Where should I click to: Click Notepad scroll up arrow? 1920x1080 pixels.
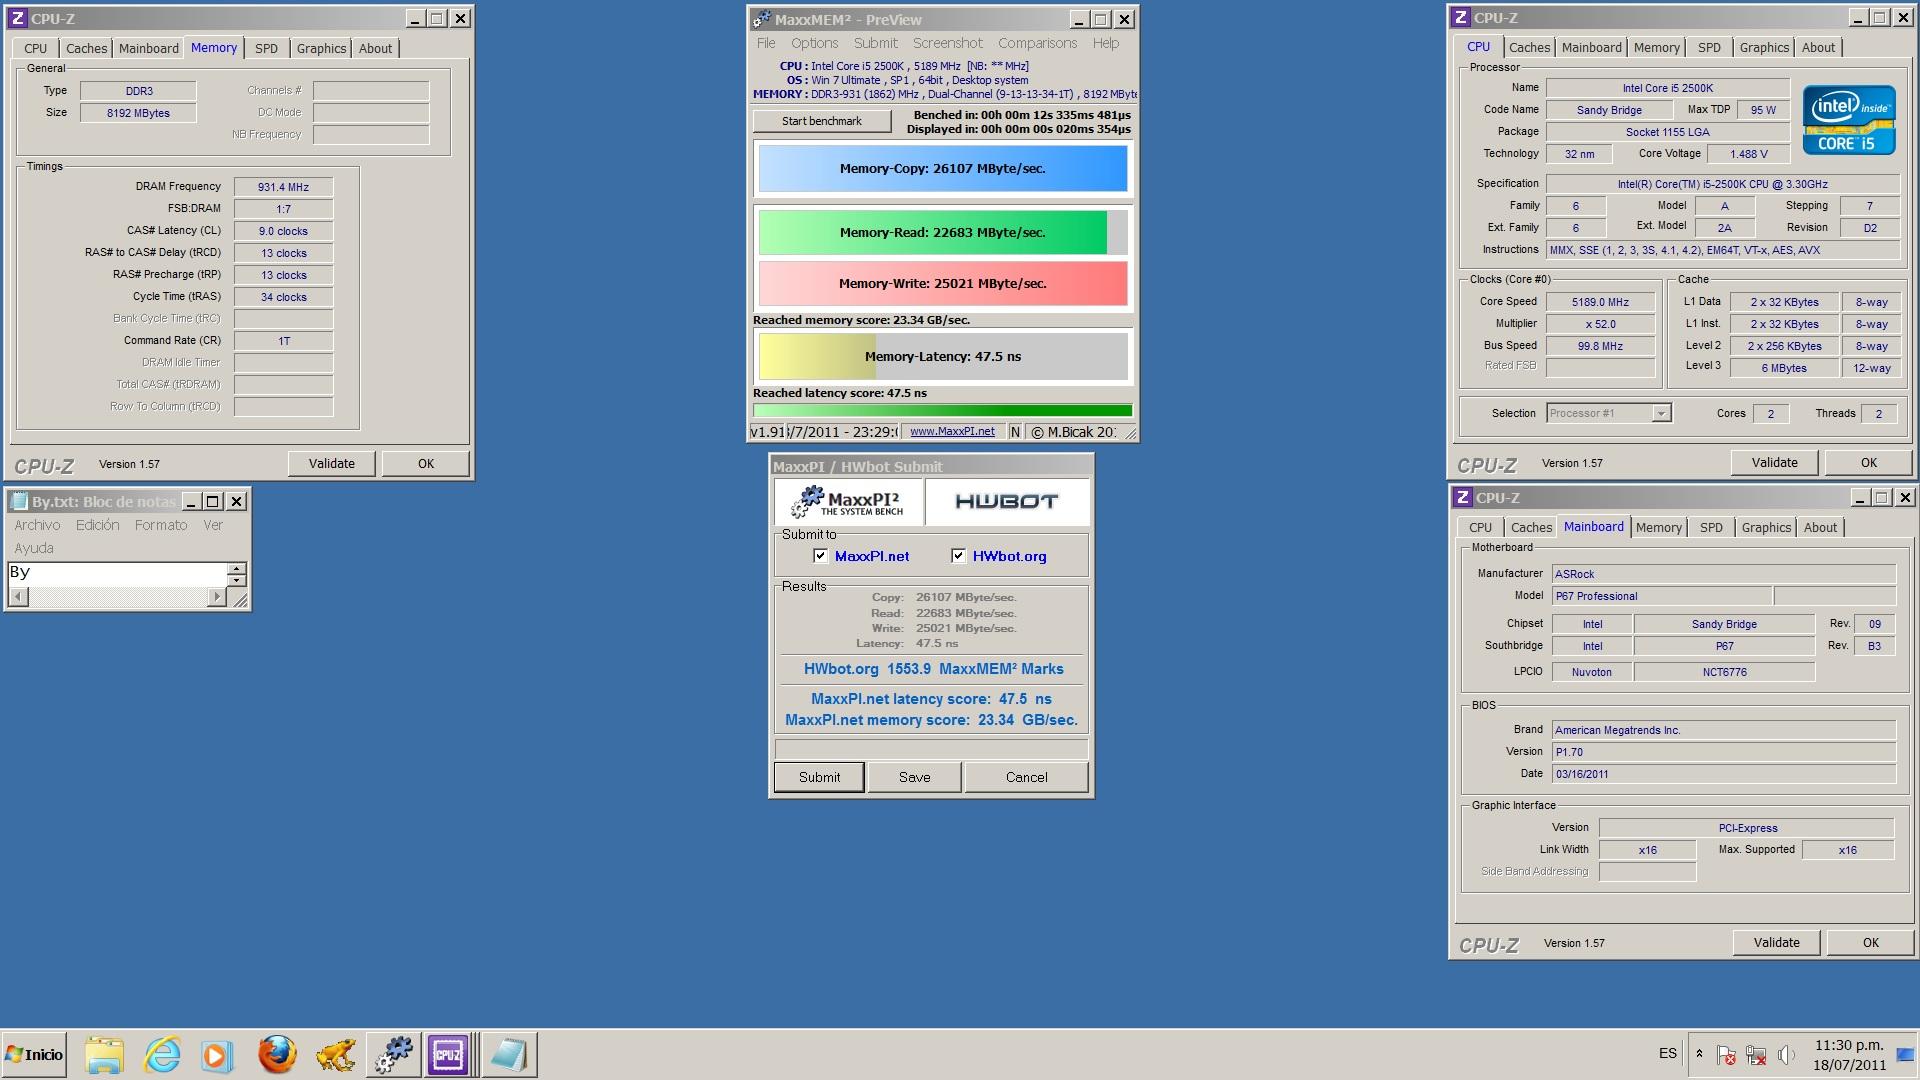236,568
